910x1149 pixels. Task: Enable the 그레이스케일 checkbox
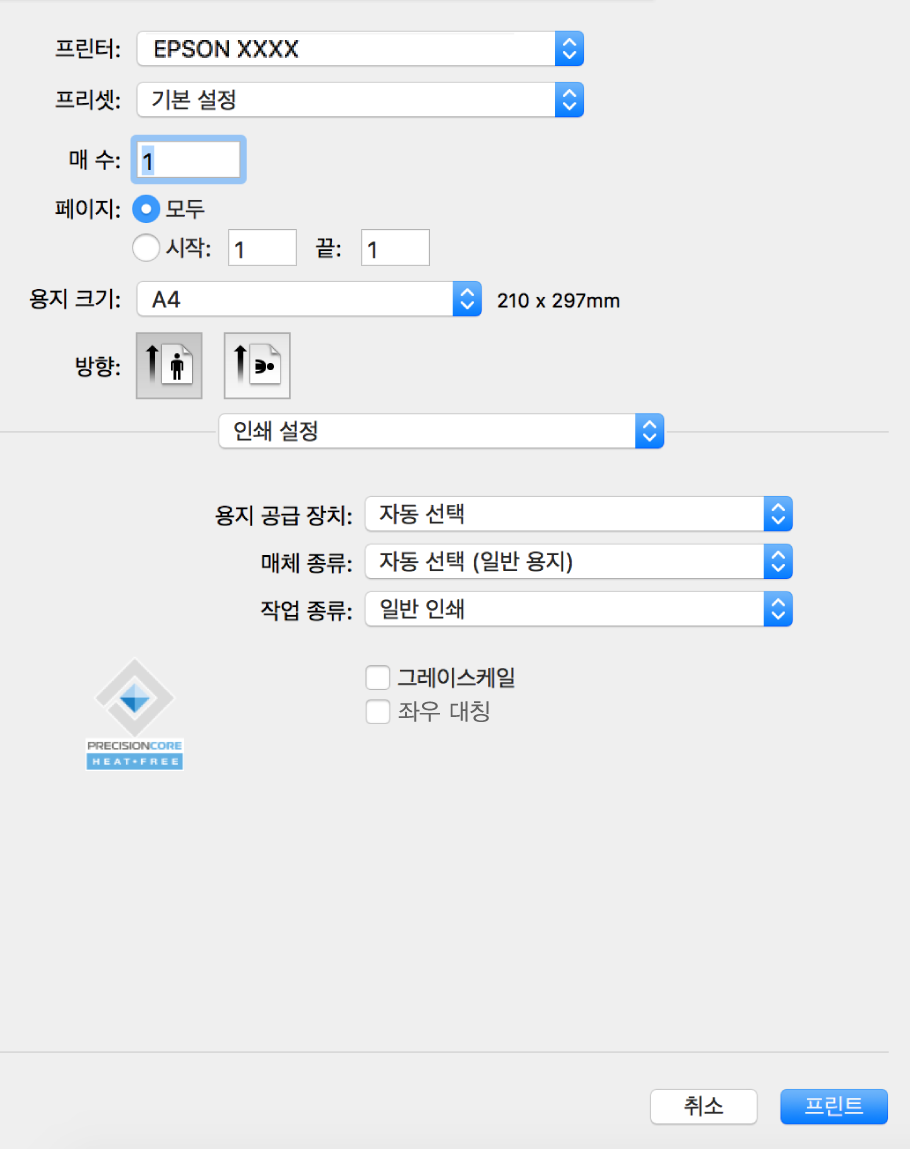[378, 678]
